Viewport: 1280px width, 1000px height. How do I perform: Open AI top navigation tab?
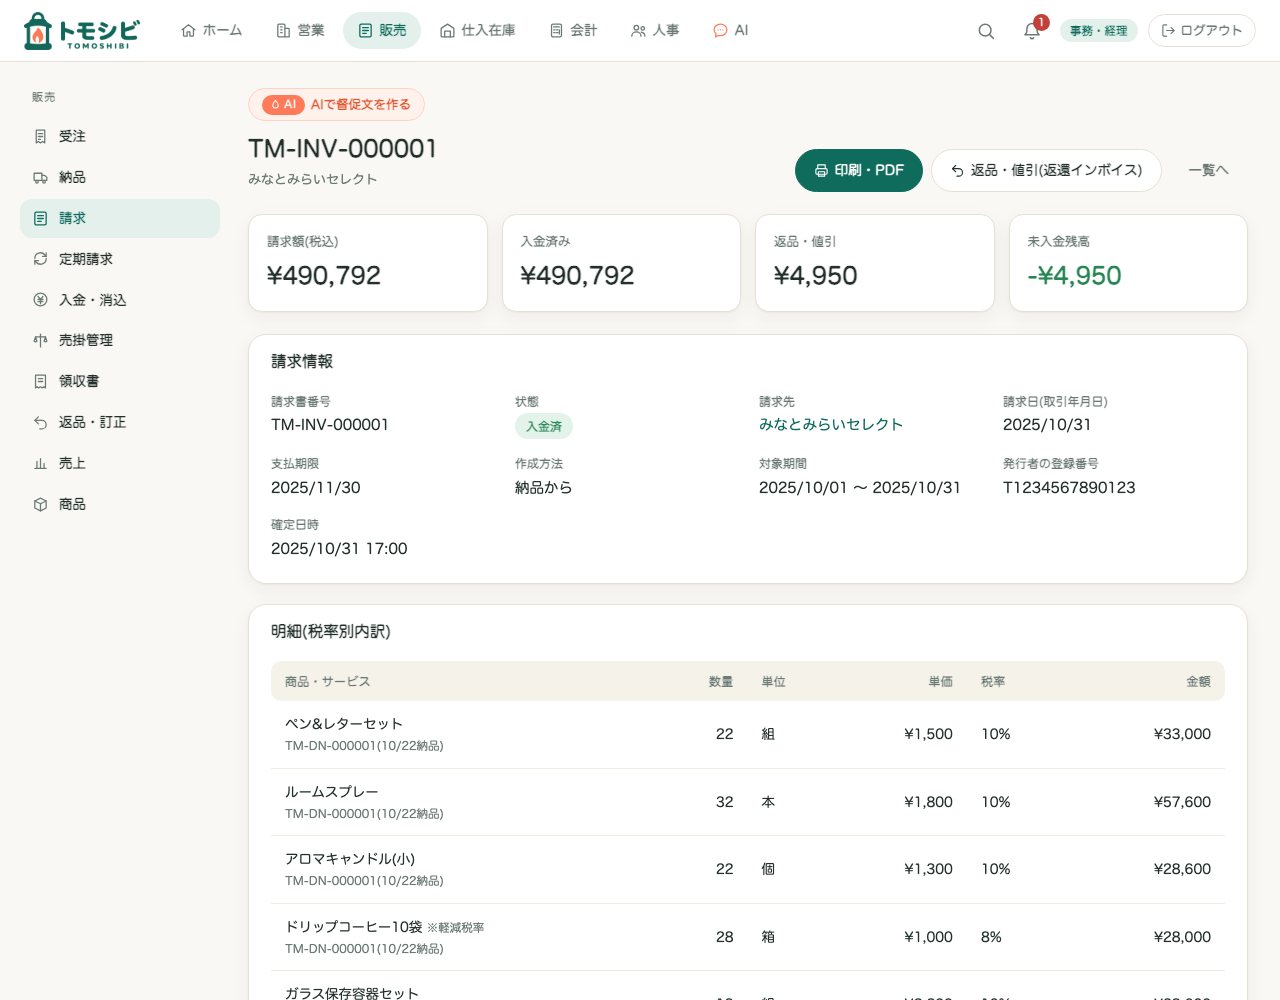point(730,31)
